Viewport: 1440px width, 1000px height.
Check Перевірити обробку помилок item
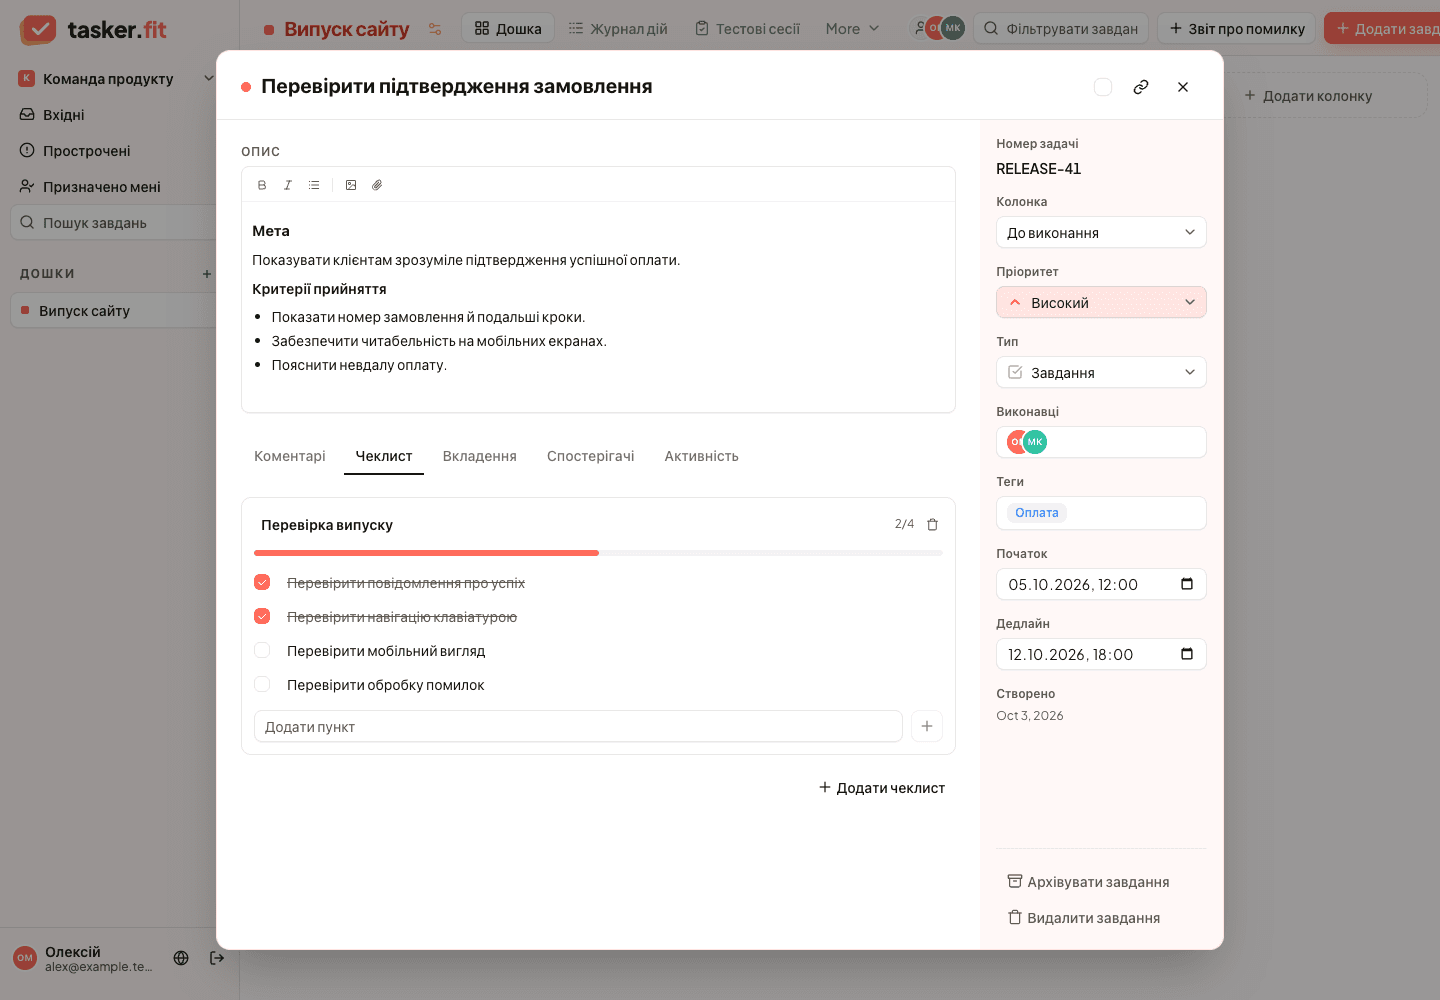[x=262, y=684]
